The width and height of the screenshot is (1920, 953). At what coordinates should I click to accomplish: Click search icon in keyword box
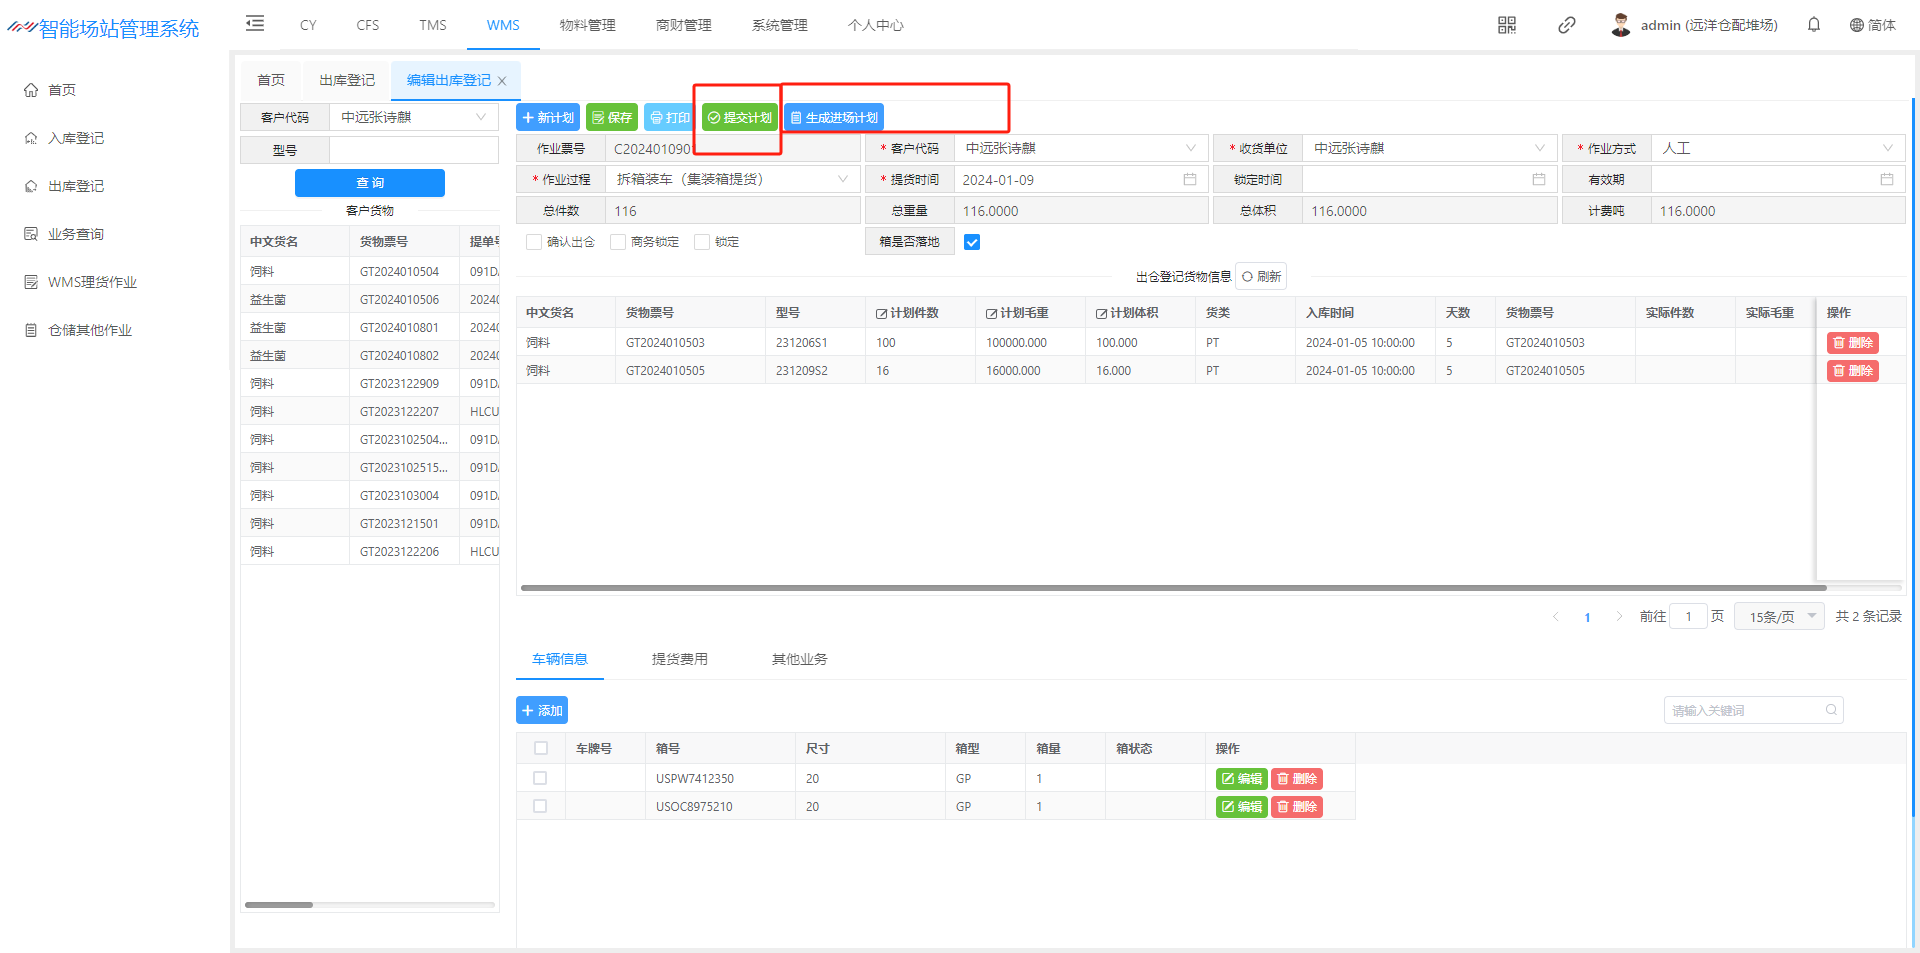click(1831, 710)
